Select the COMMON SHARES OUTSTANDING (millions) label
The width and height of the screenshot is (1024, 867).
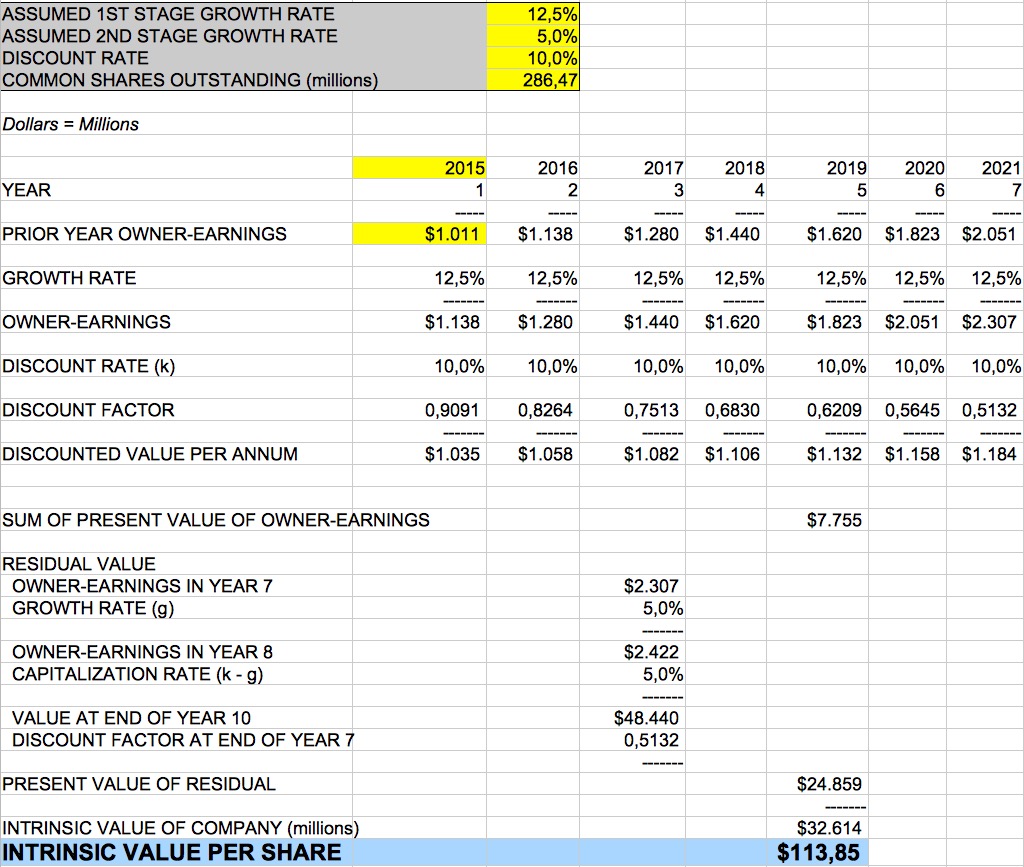click(x=190, y=80)
